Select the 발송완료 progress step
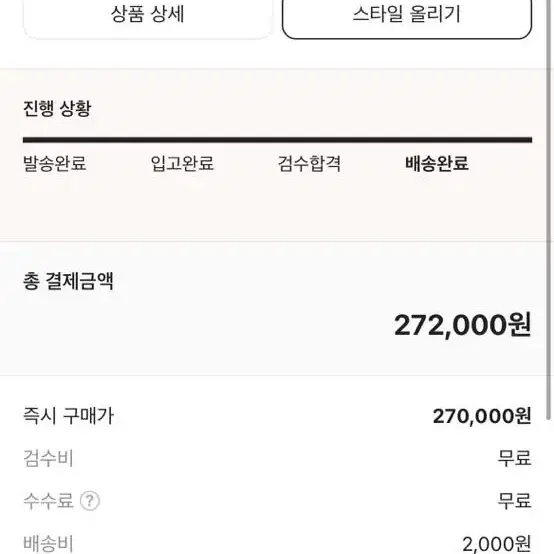The image size is (554, 554). 55,163
